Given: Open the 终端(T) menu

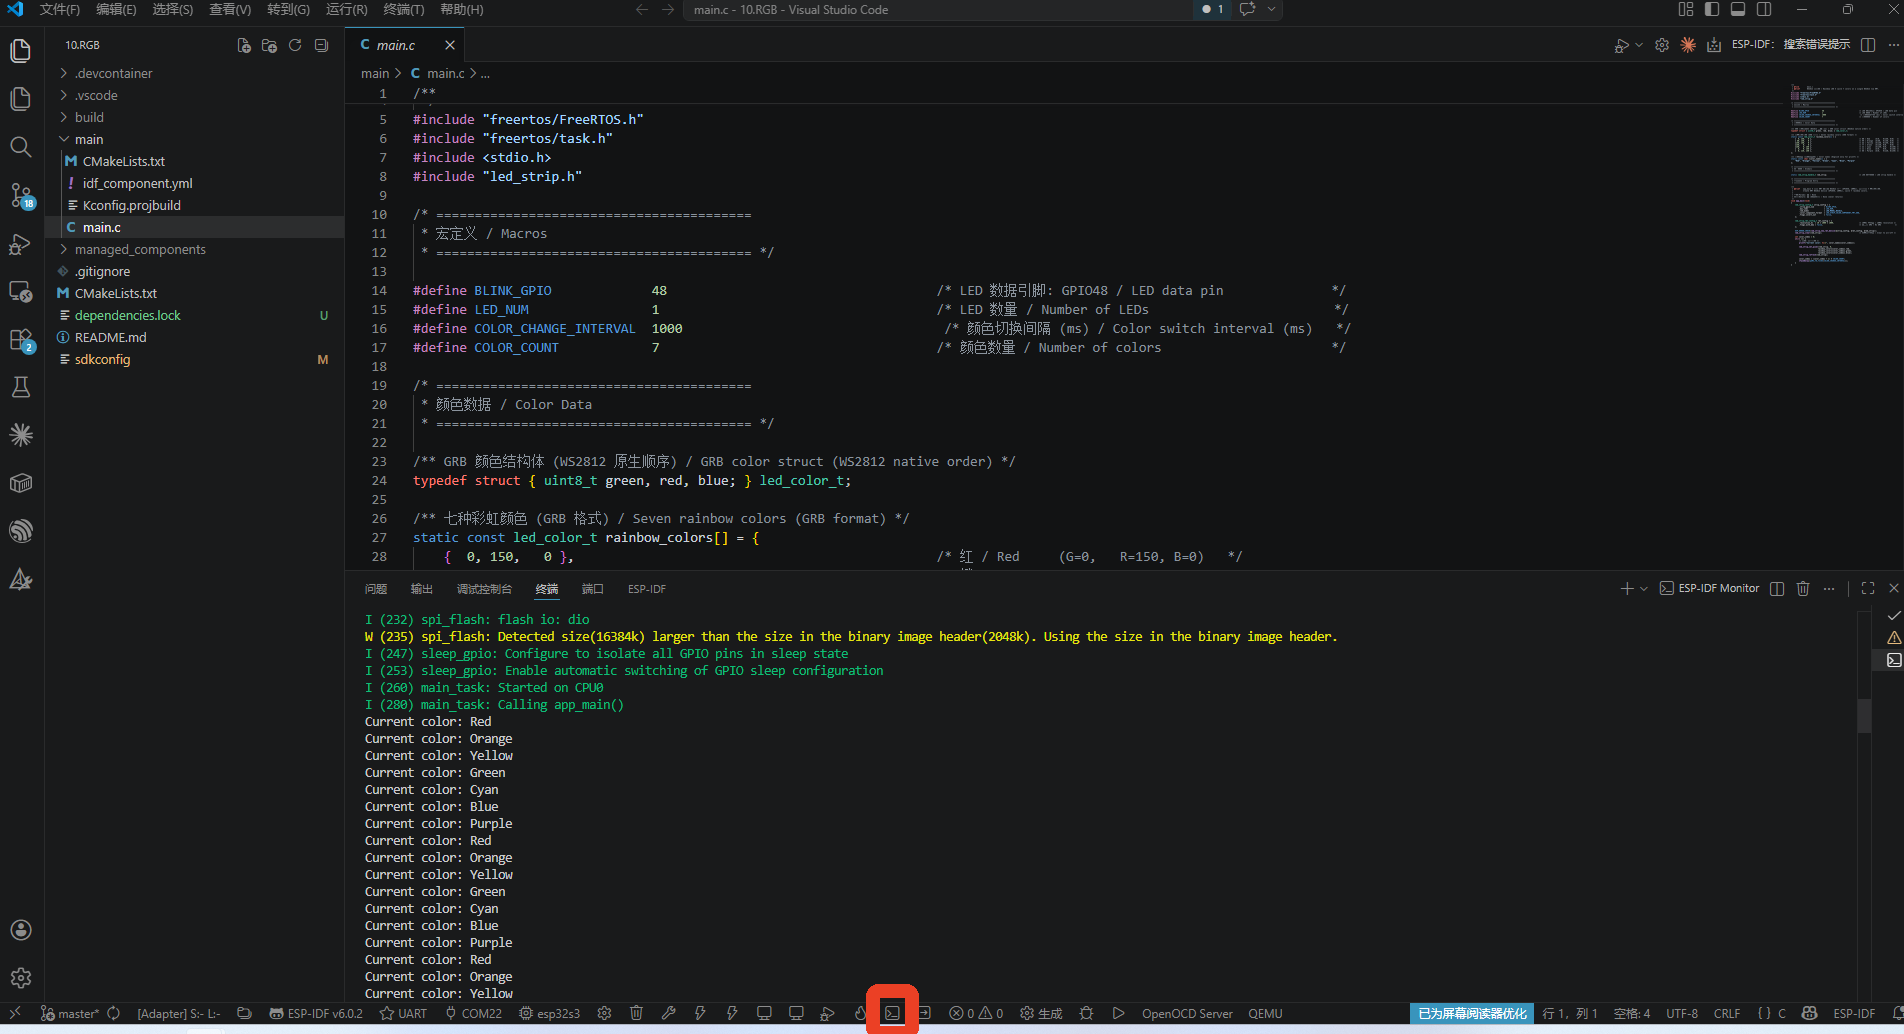Looking at the screenshot, I should pos(404,9).
